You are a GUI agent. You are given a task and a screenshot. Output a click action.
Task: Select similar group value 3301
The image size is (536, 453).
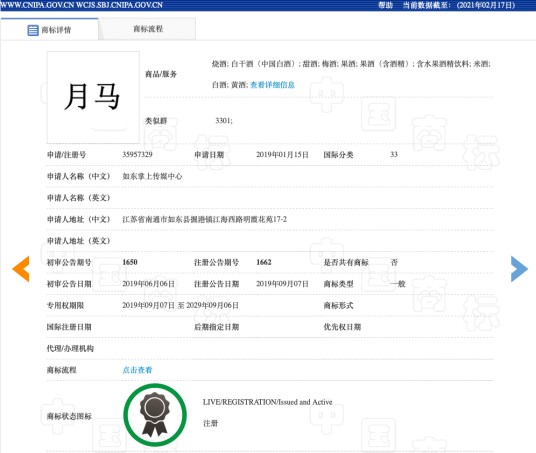(224, 121)
